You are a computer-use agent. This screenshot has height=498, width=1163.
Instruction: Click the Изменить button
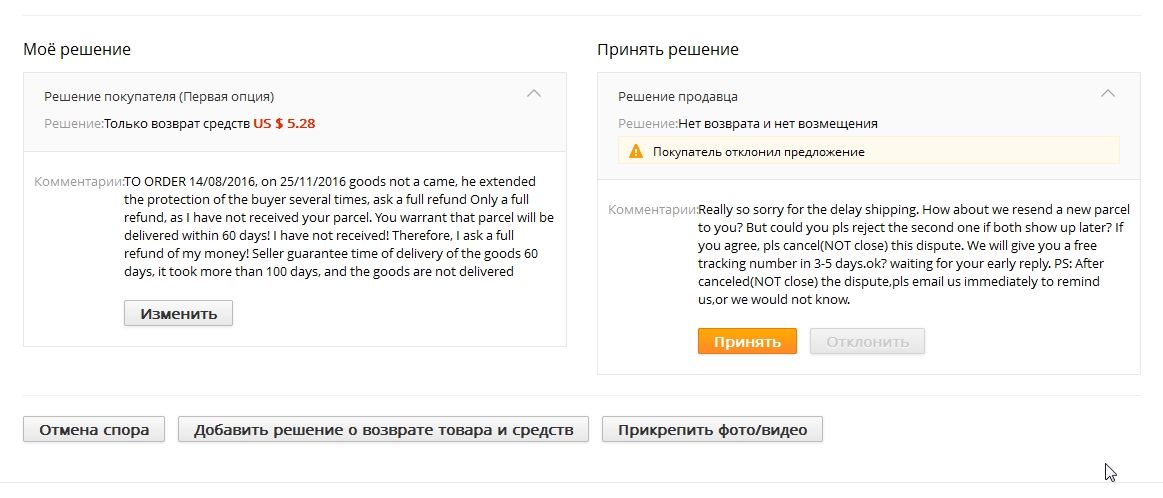(x=178, y=313)
